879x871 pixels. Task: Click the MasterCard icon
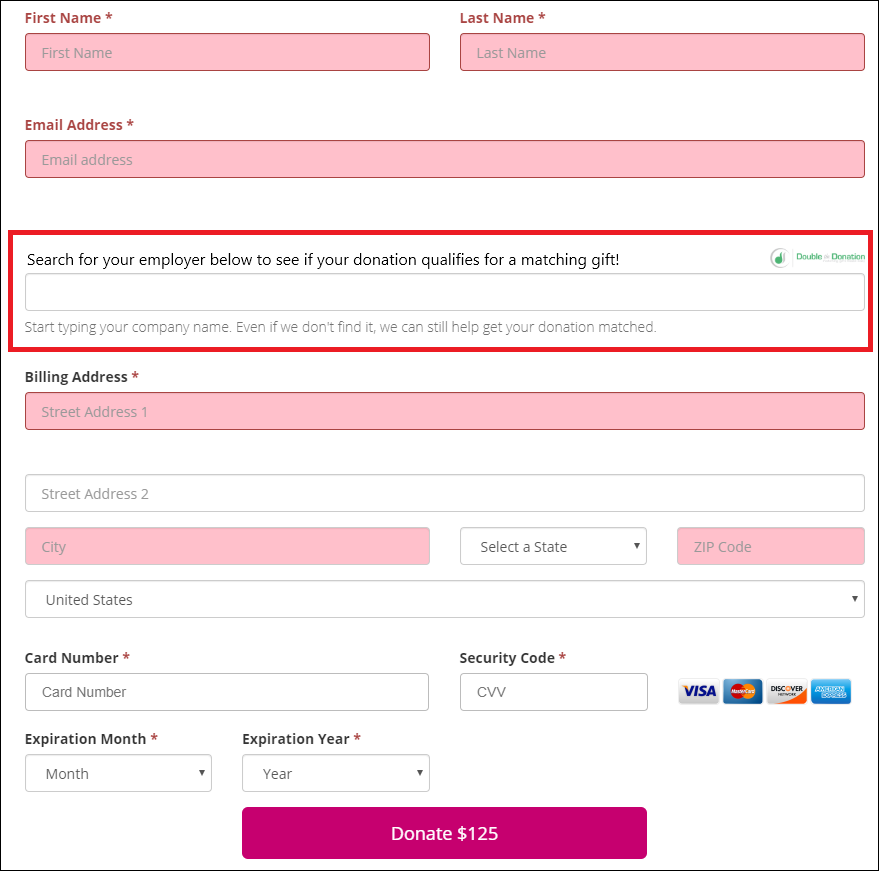point(743,691)
